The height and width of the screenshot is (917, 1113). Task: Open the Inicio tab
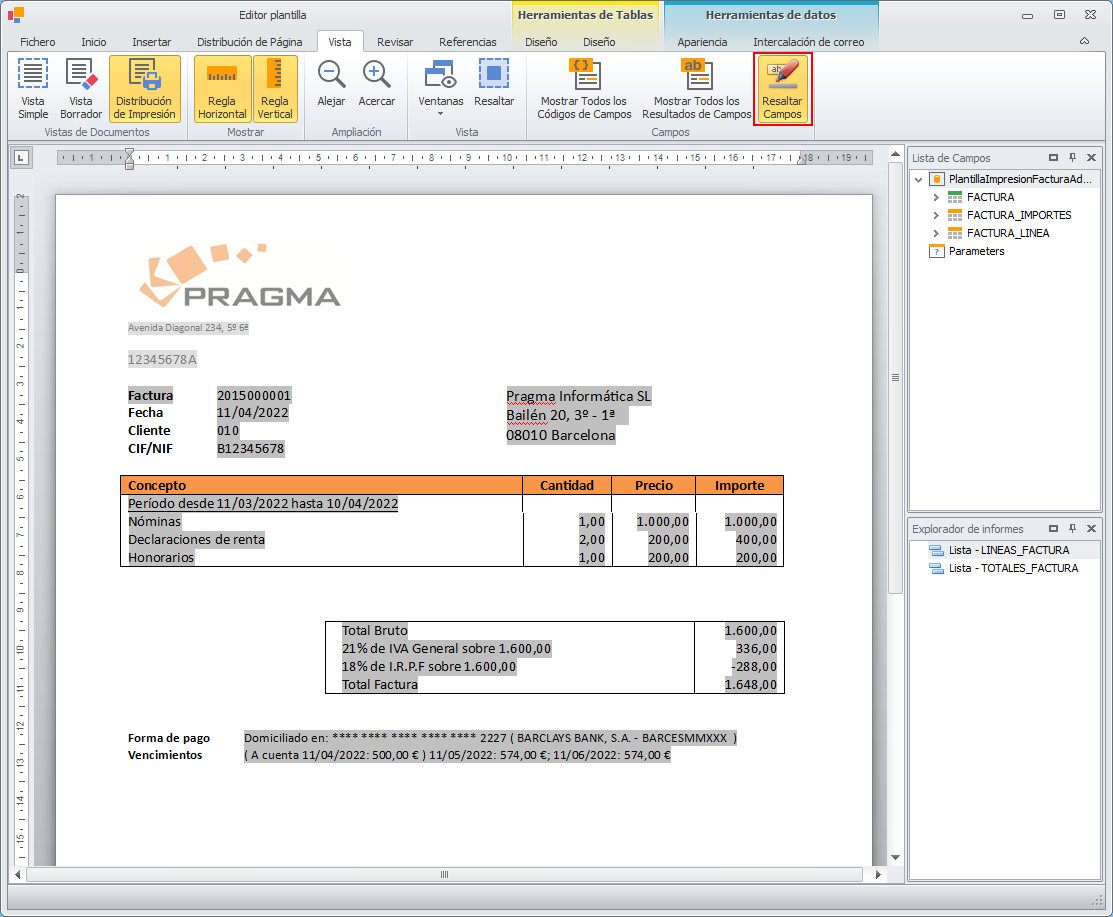click(x=94, y=42)
